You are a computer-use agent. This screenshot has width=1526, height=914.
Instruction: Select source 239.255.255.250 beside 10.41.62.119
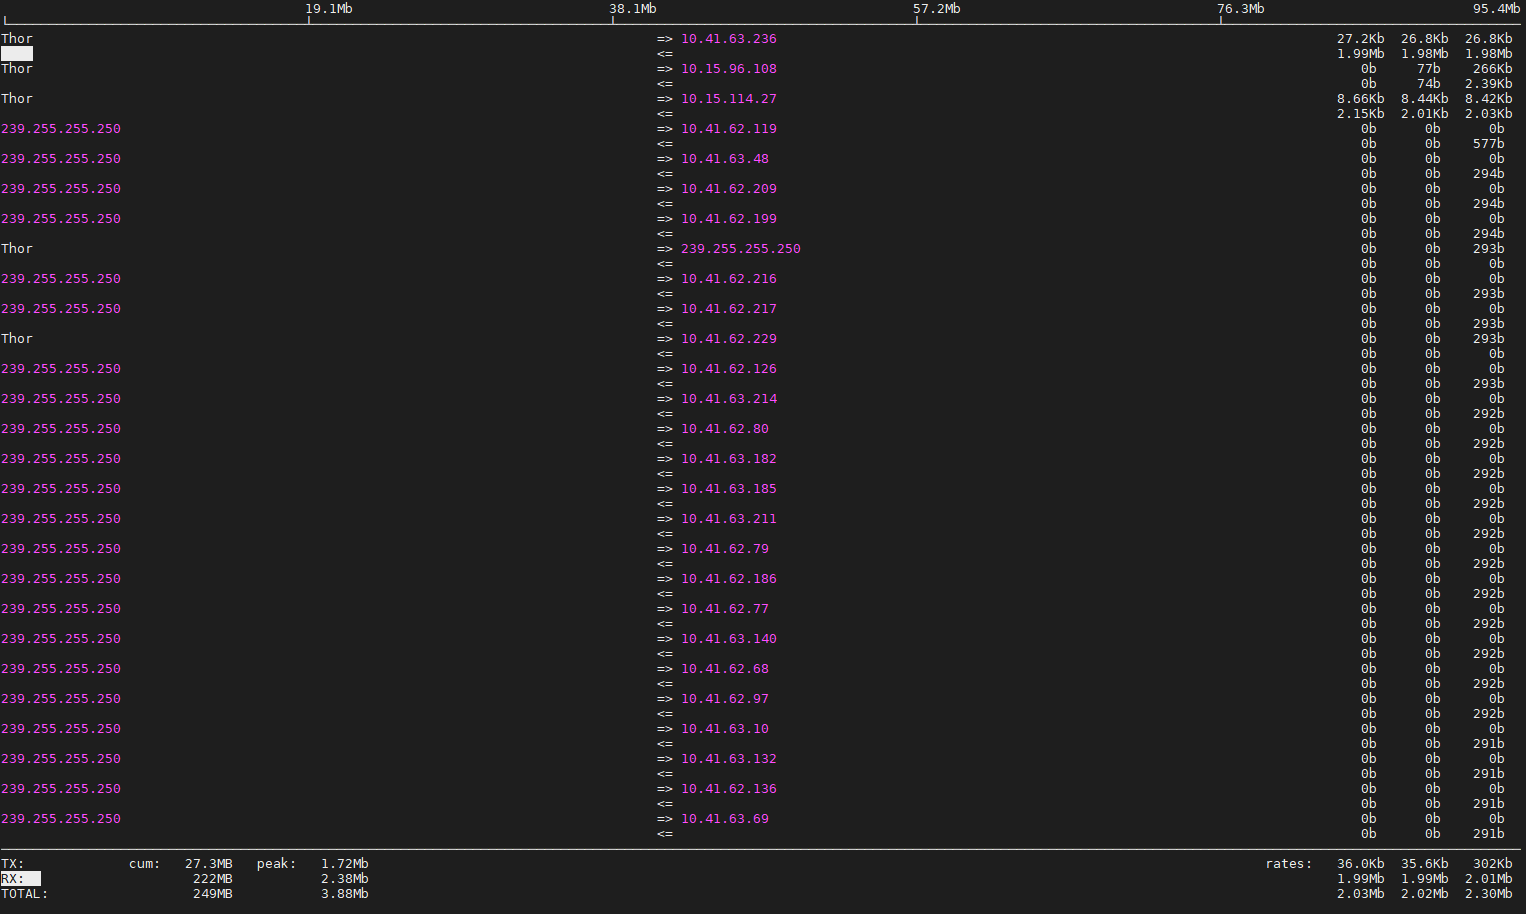tap(61, 129)
